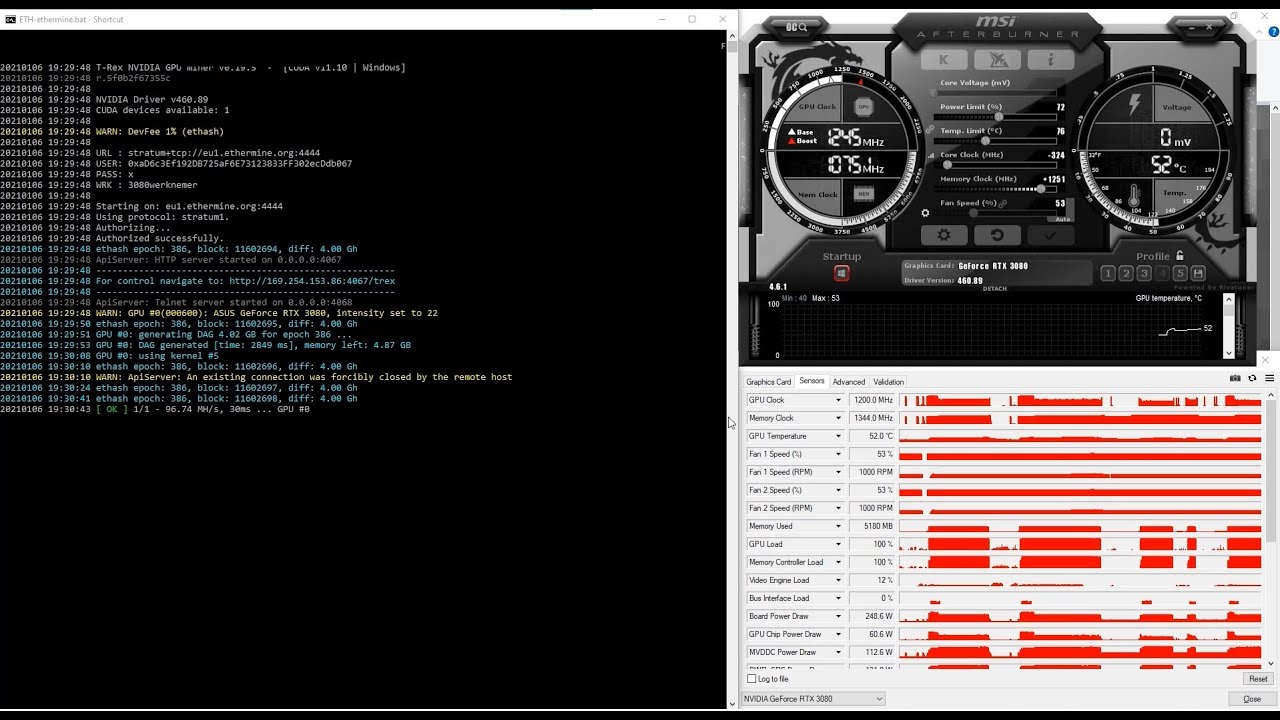
Task: Click the GPU-Z Reset button
Action: point(1257,679)
